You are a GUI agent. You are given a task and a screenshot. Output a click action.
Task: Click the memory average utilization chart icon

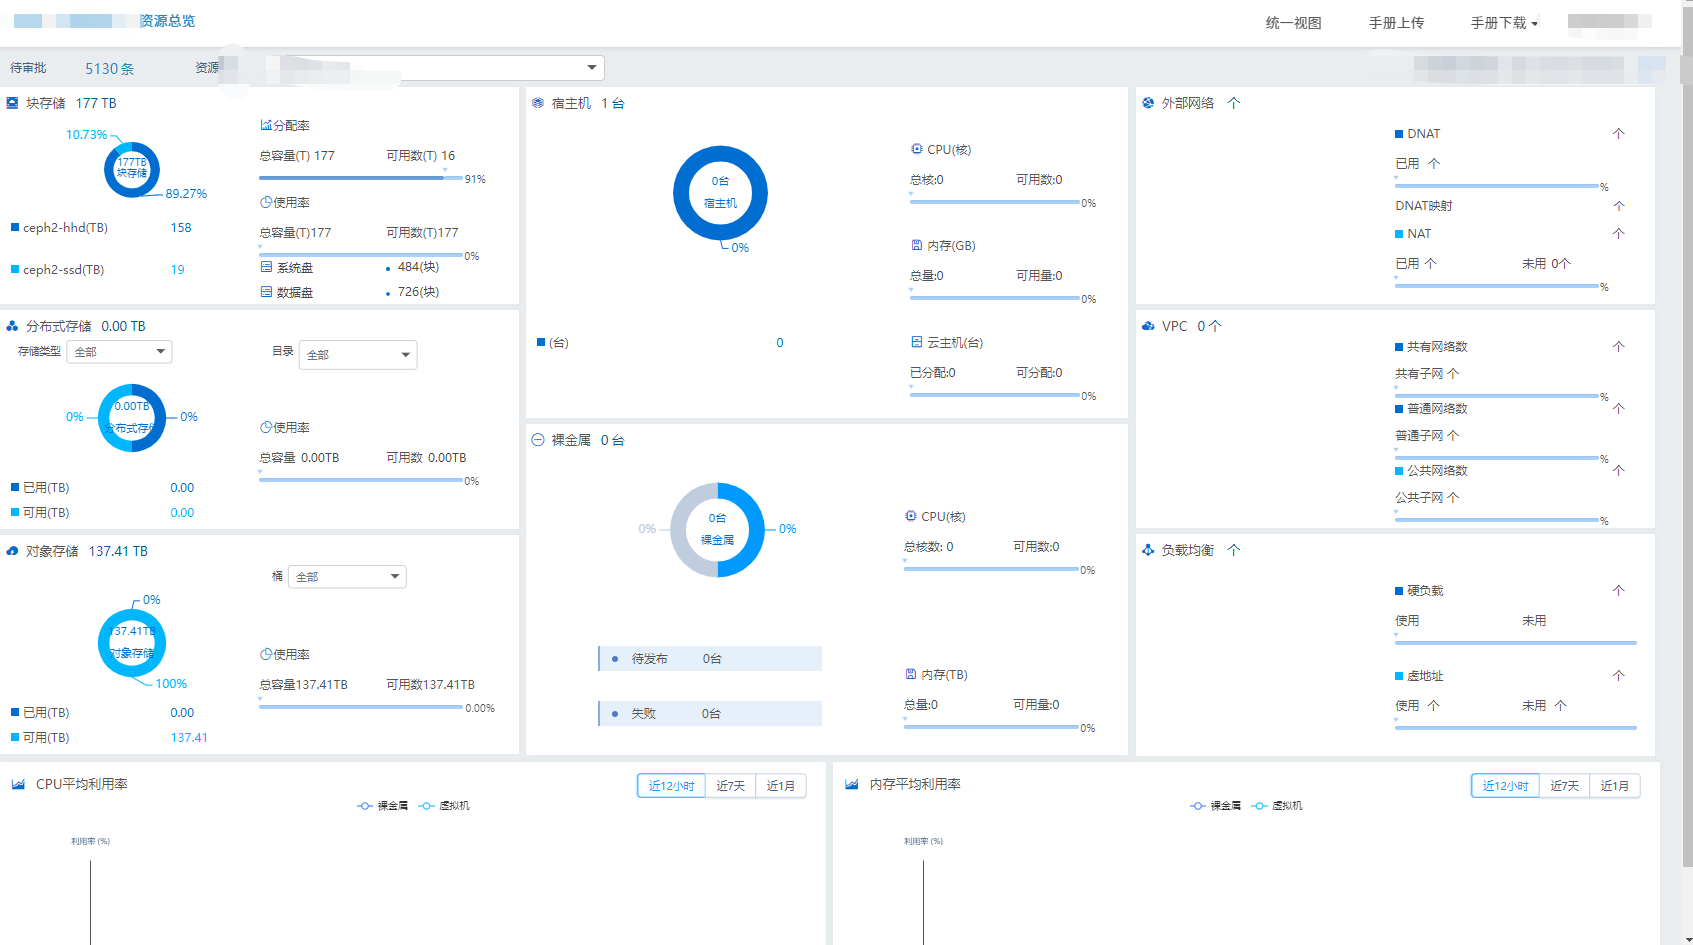click(852, 784)
